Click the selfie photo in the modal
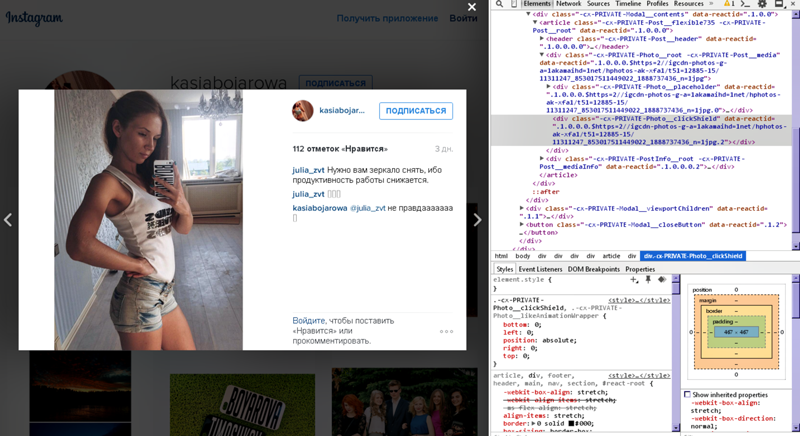 tap(148, 220)
